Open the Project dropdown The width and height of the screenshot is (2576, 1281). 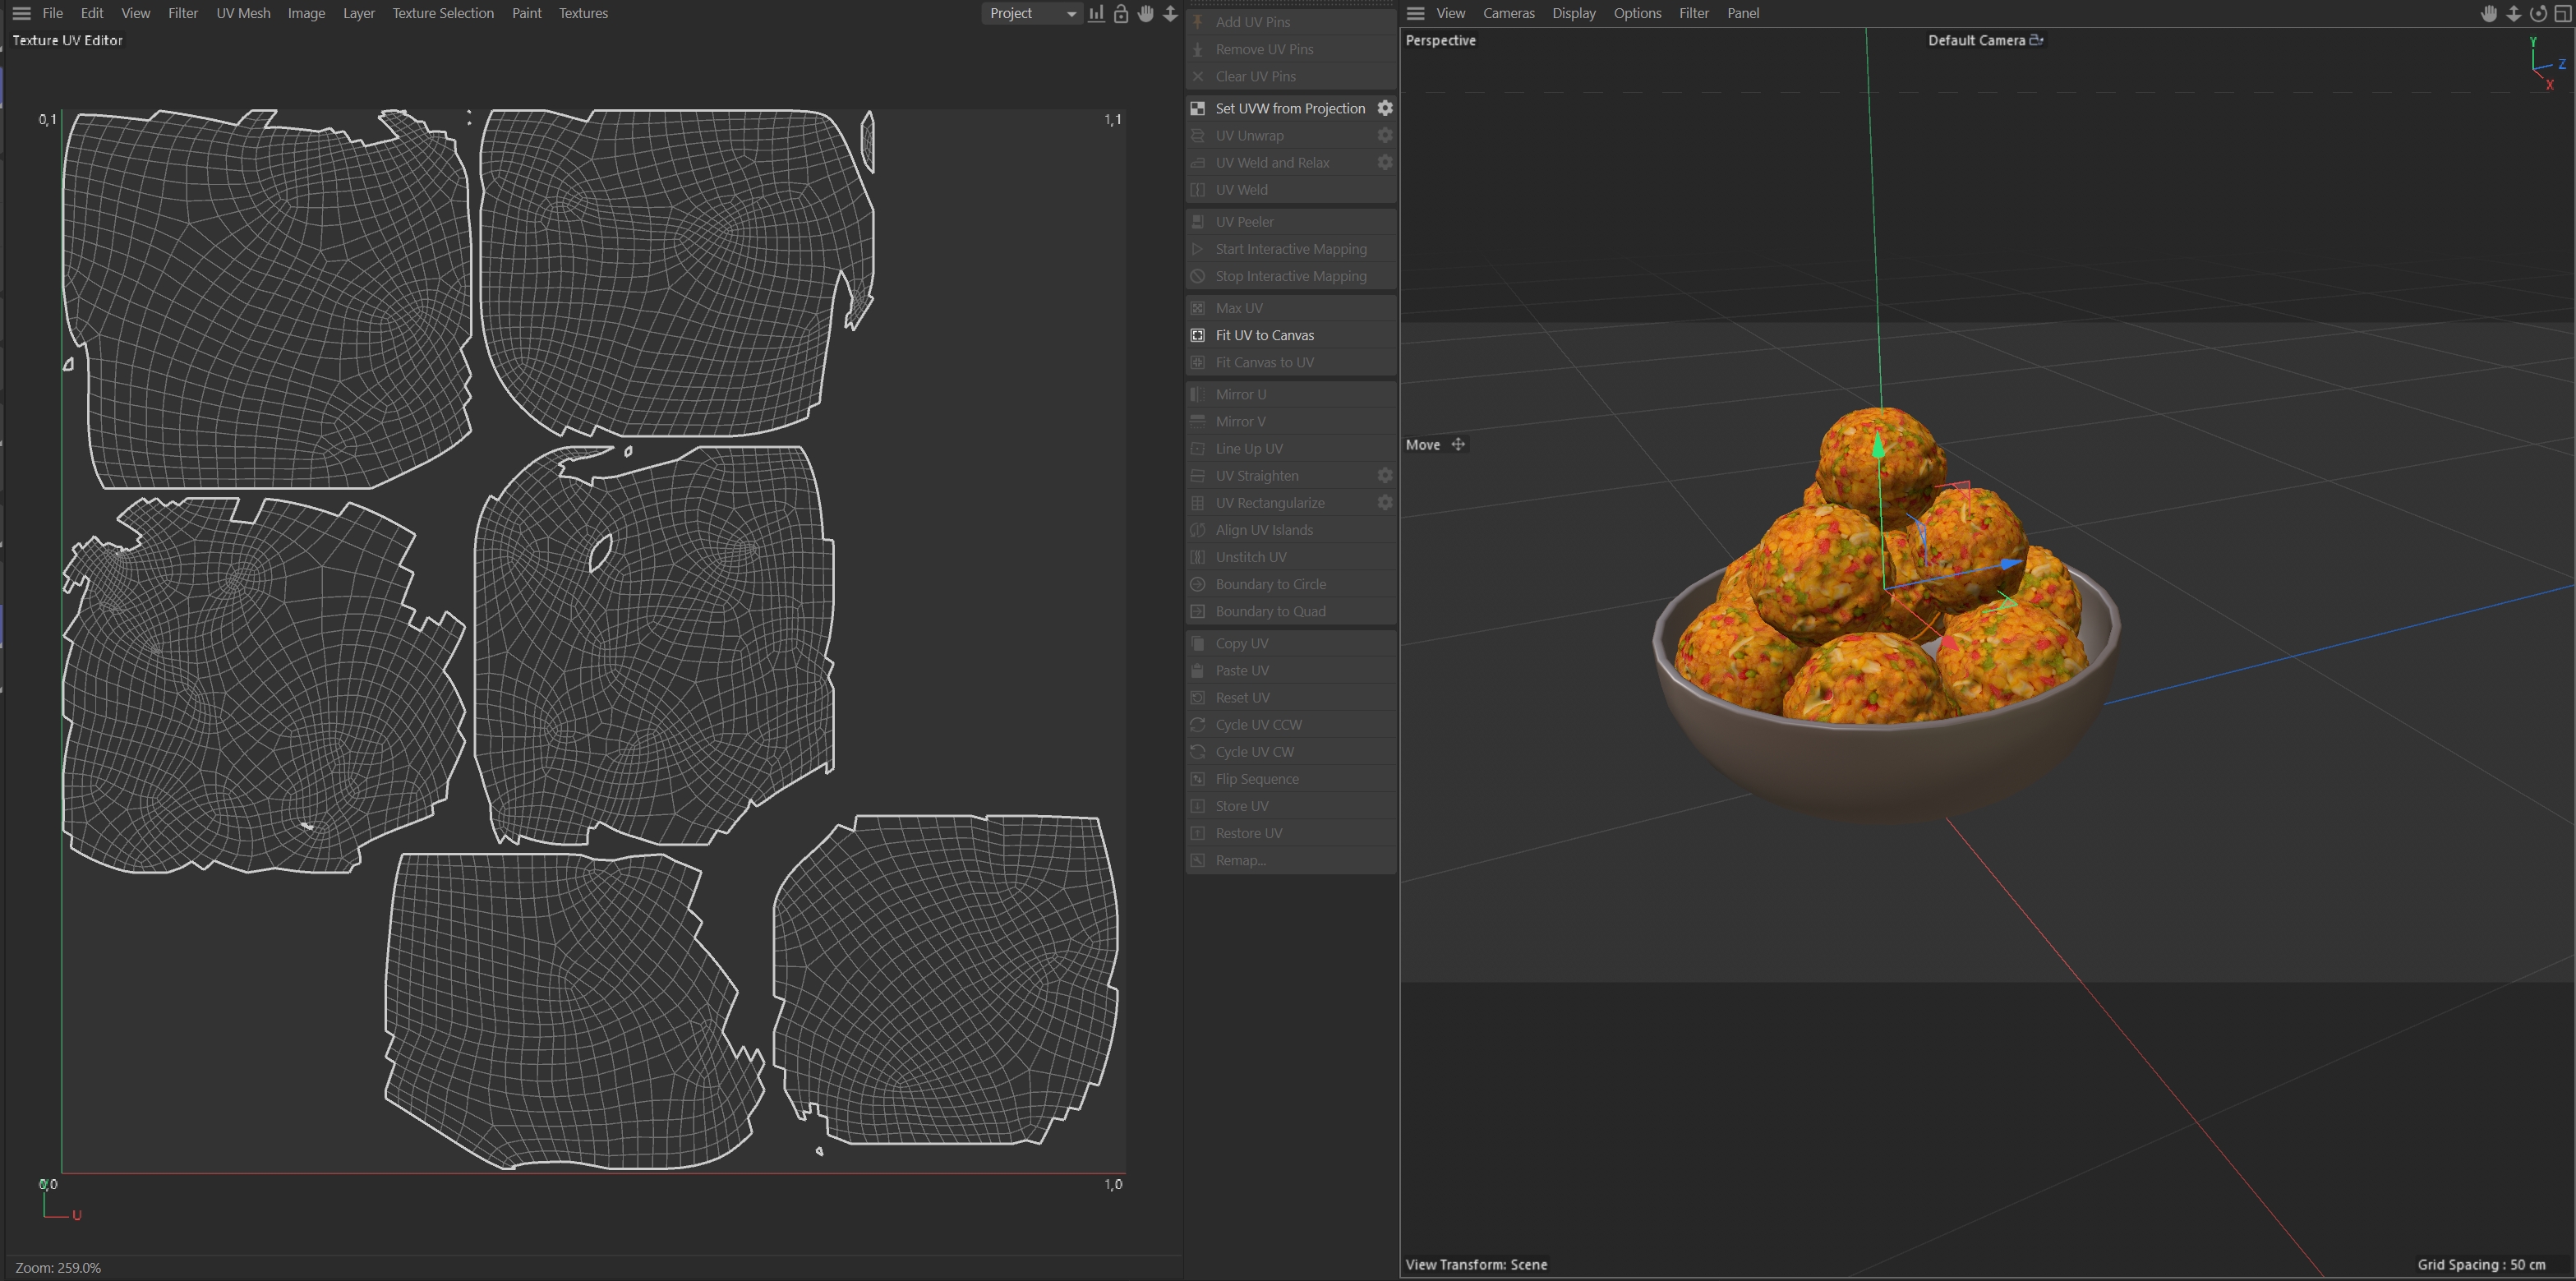coord(1031,13)
